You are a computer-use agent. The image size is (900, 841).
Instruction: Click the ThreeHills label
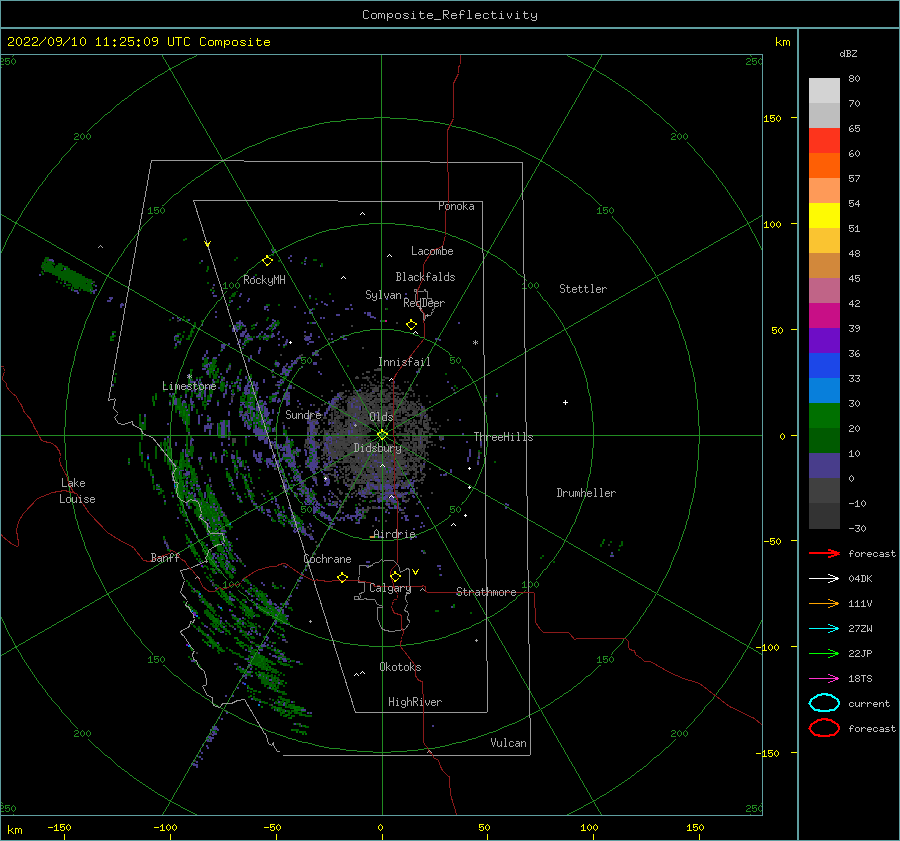click(503, 437)
